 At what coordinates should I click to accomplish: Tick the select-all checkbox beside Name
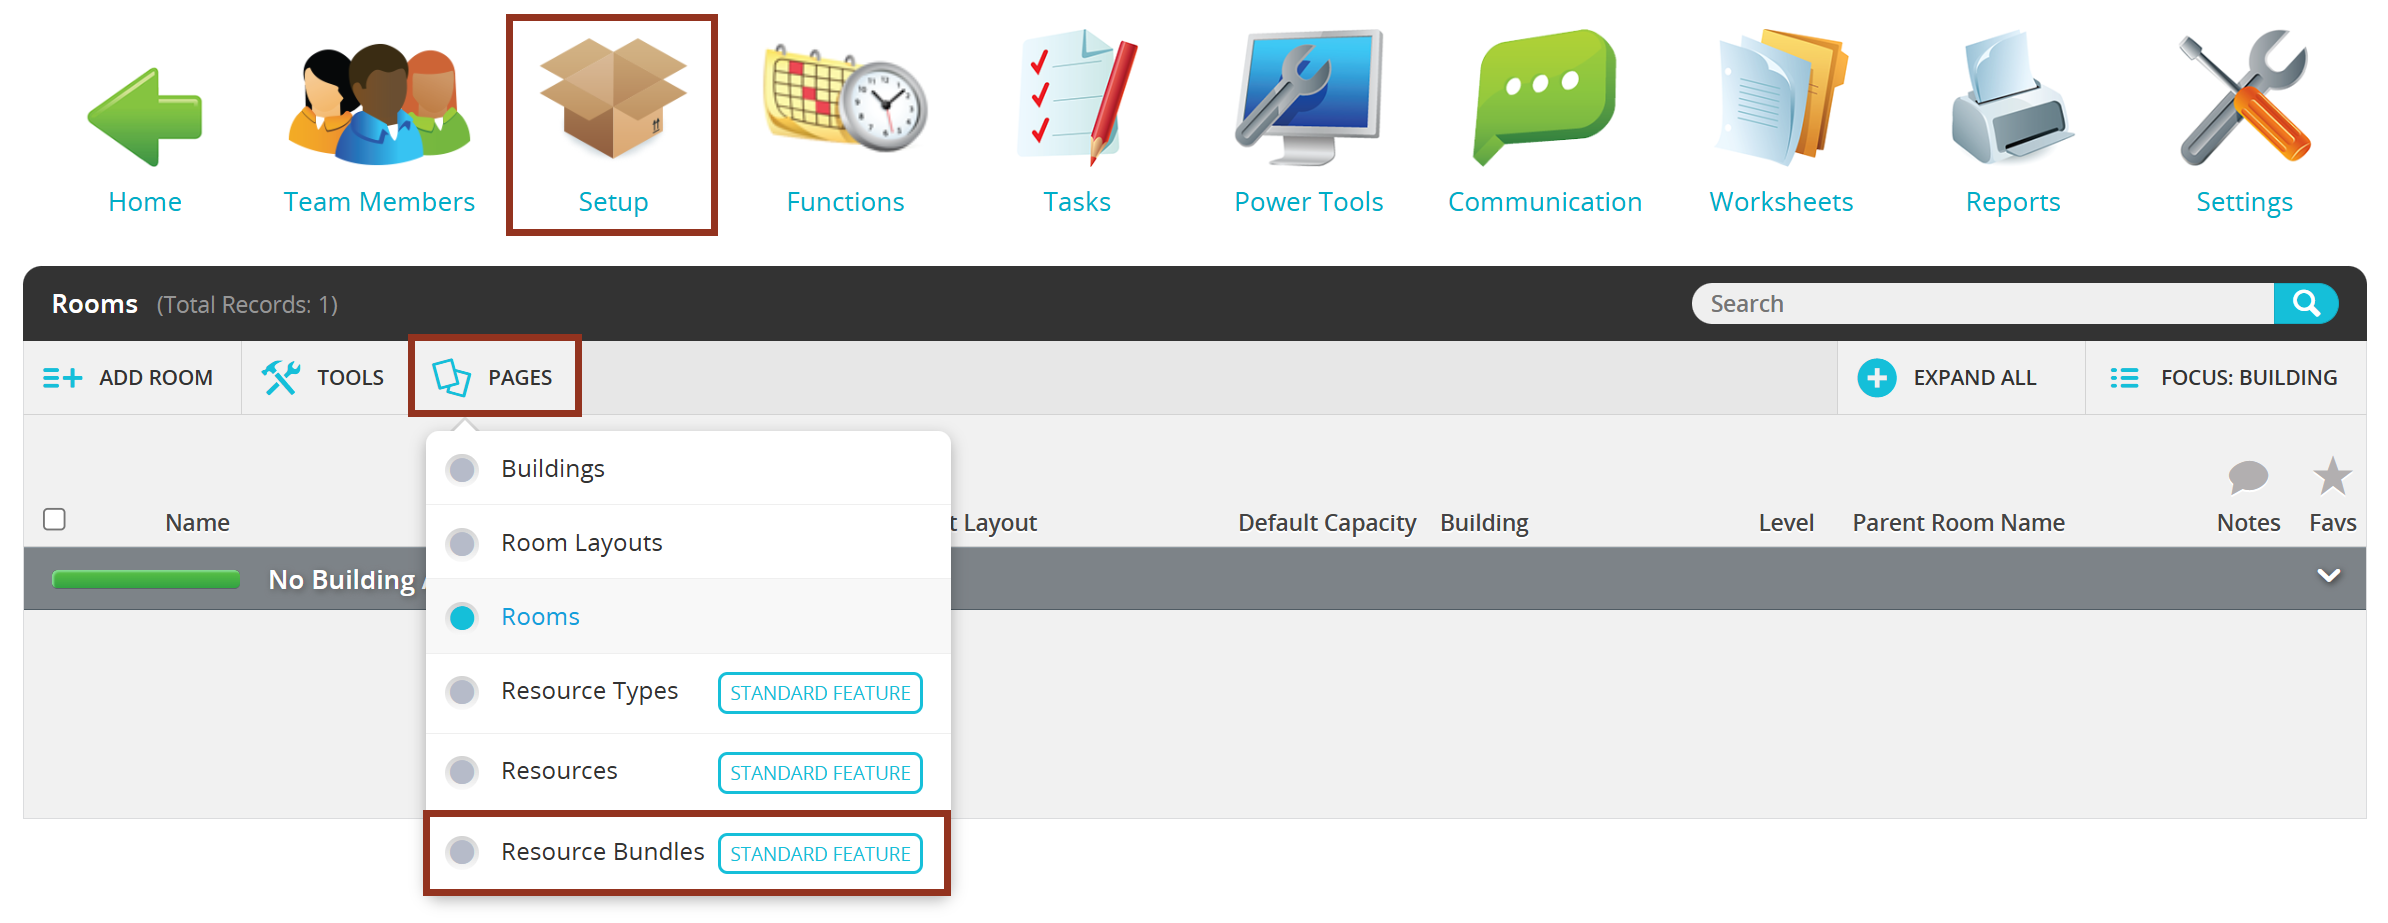coord(55,519)
